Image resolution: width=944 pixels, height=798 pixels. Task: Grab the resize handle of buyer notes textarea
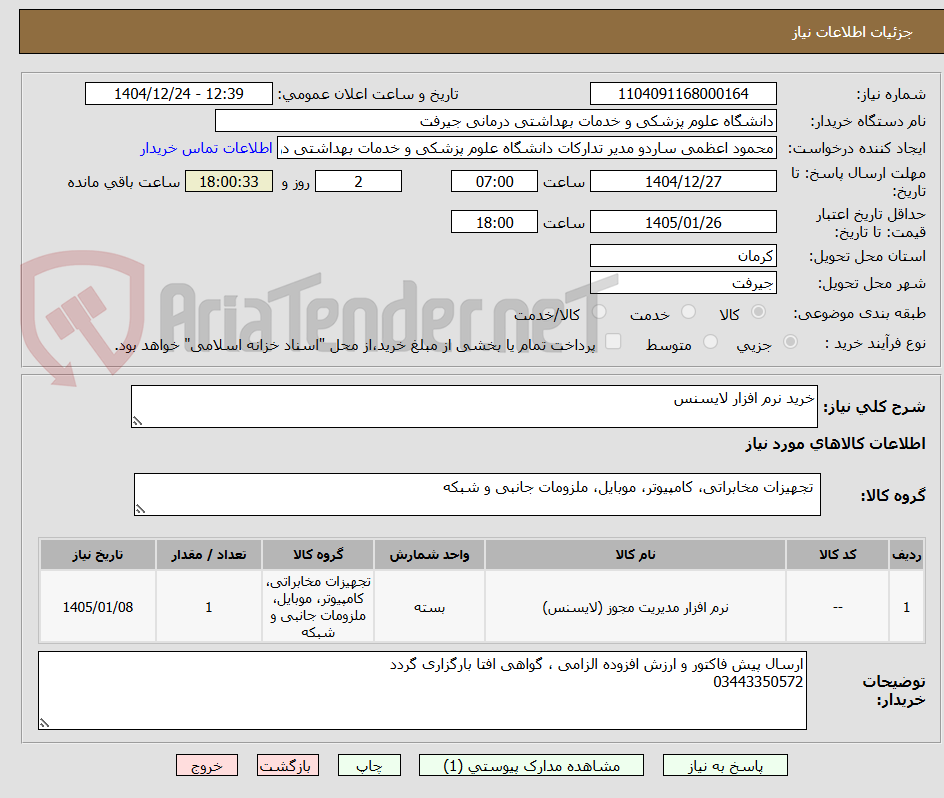(44, 723)
